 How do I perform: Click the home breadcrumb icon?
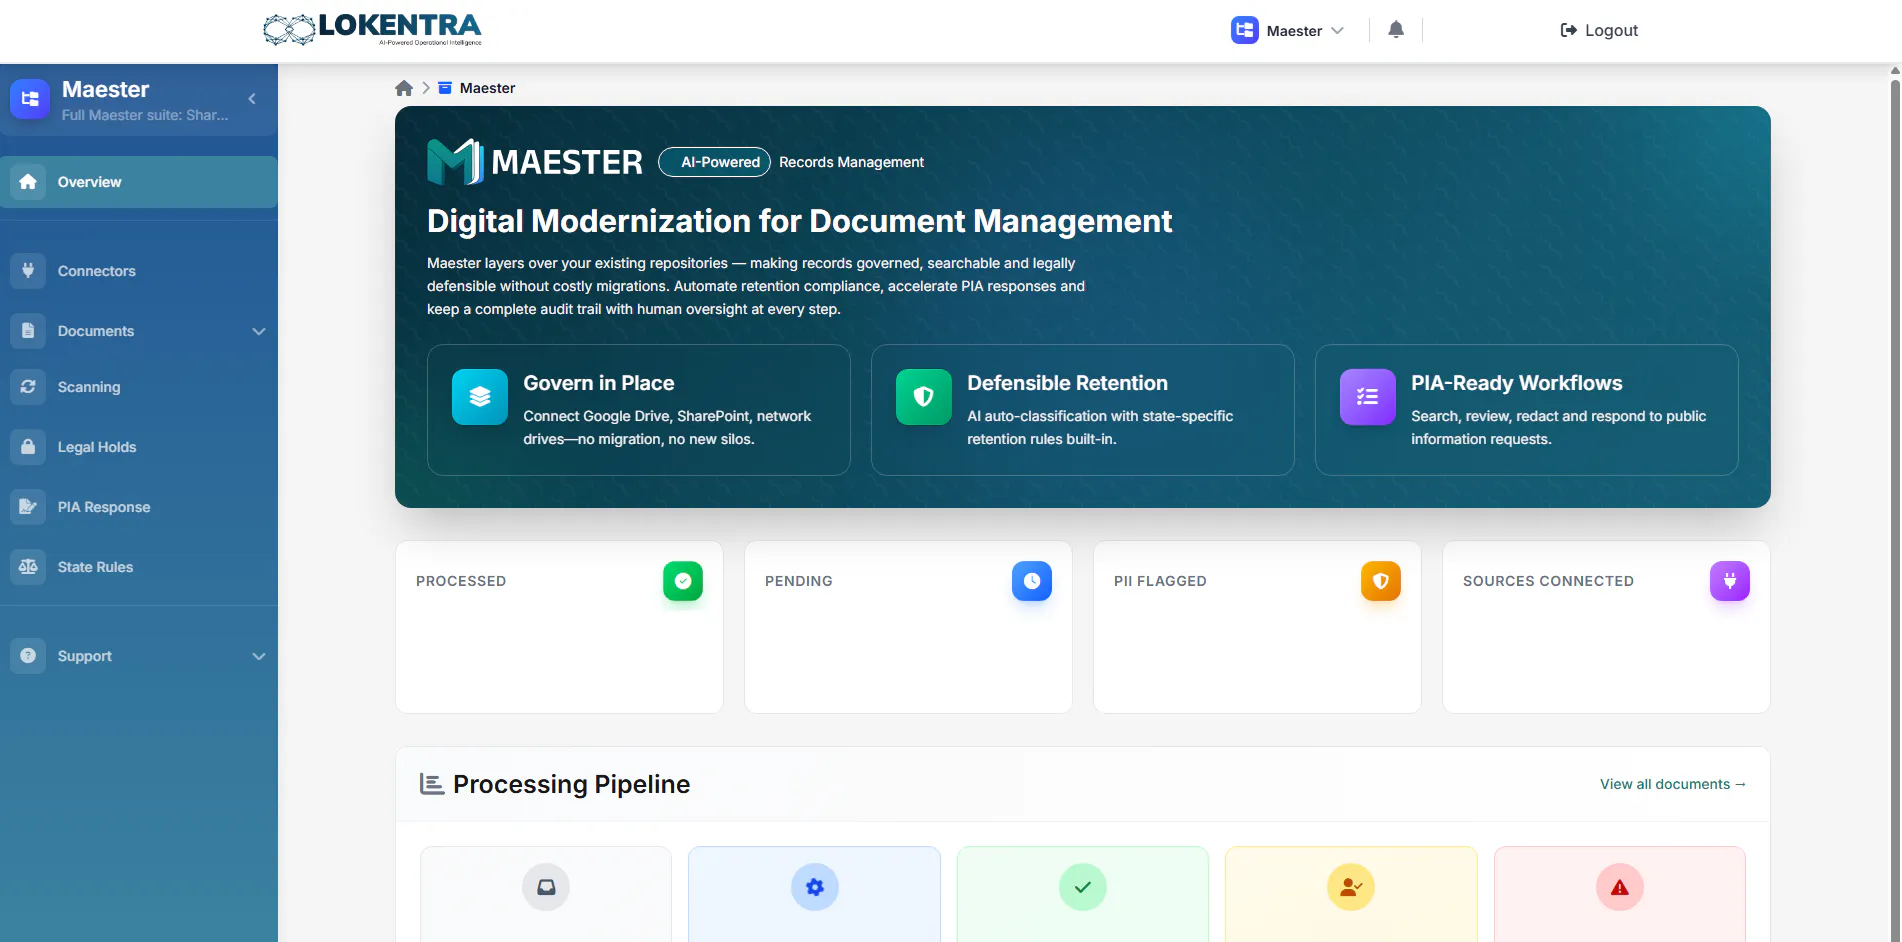404,88
